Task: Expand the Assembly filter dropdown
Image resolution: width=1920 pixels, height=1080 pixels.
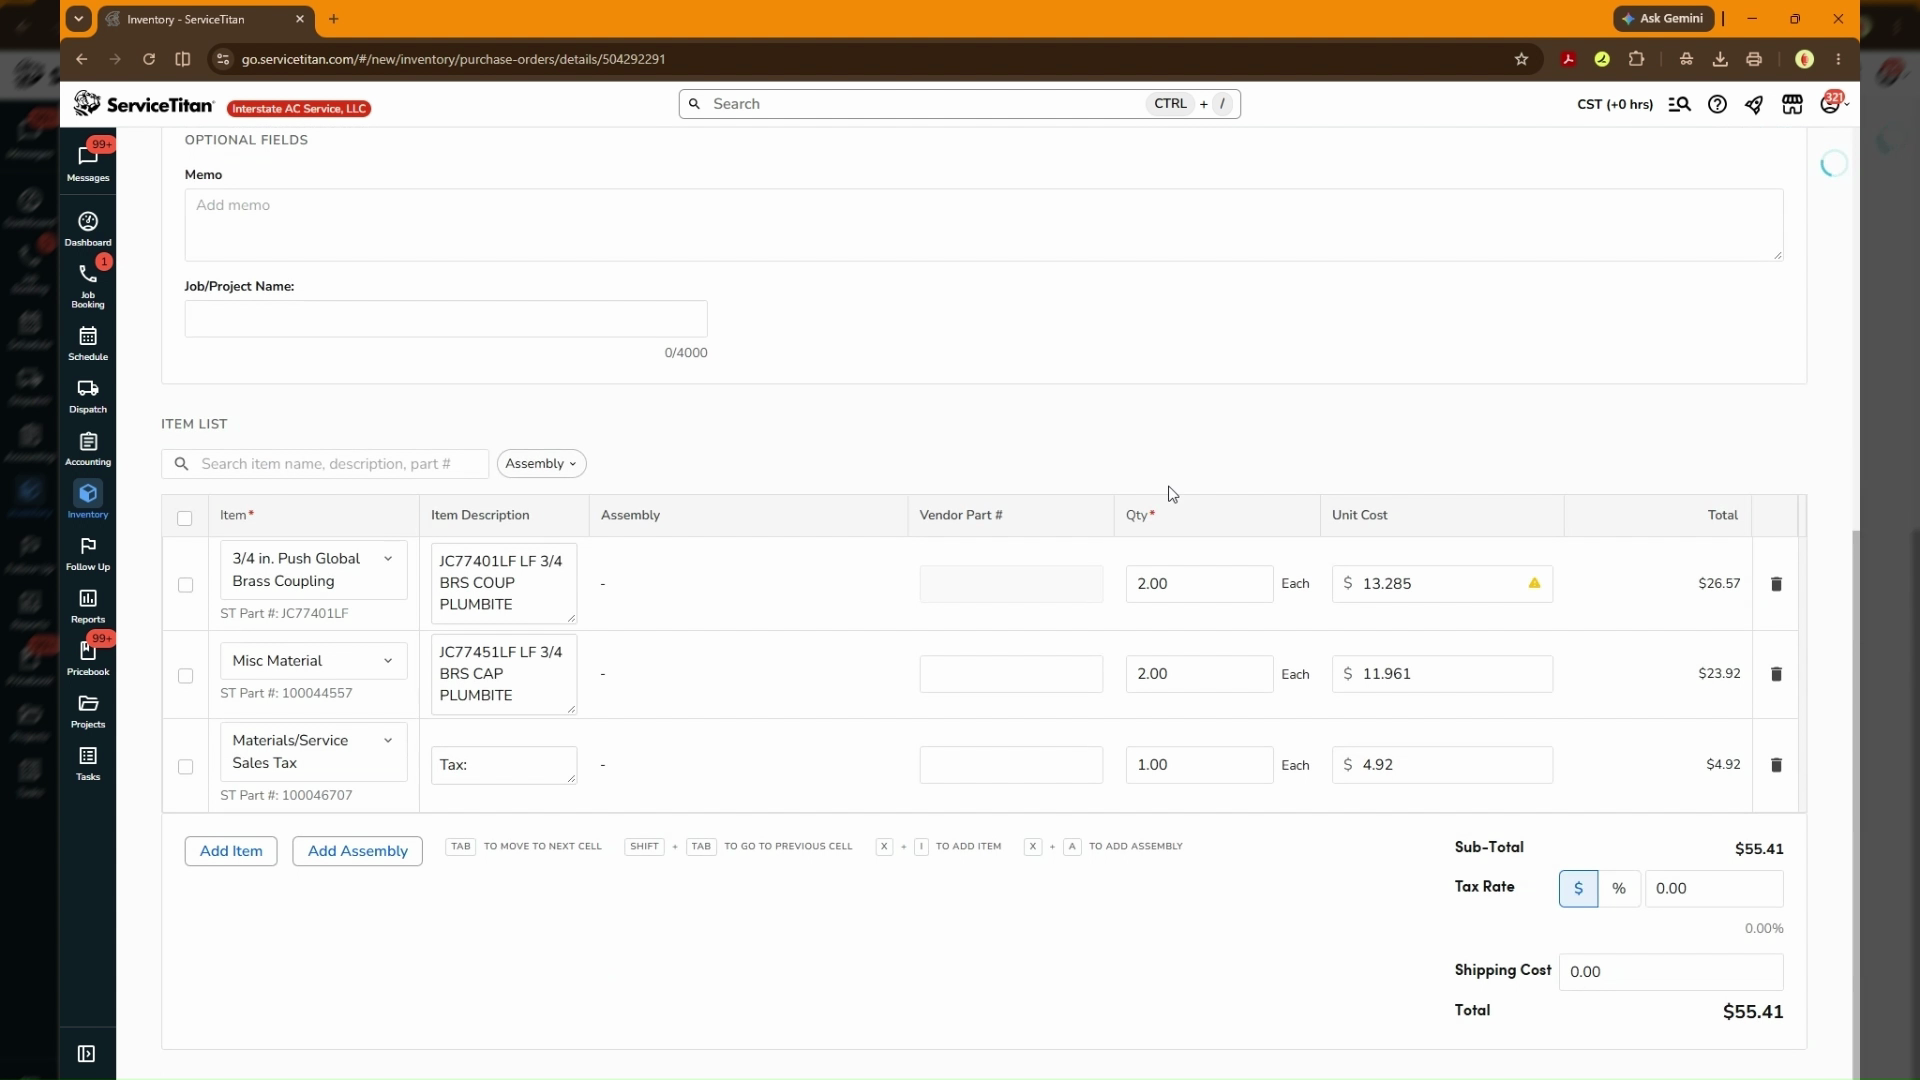Action: click(x=541, y=464)
